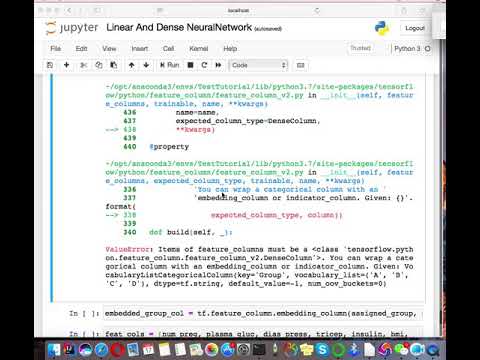Open the Kernel menu

point(199,49)
